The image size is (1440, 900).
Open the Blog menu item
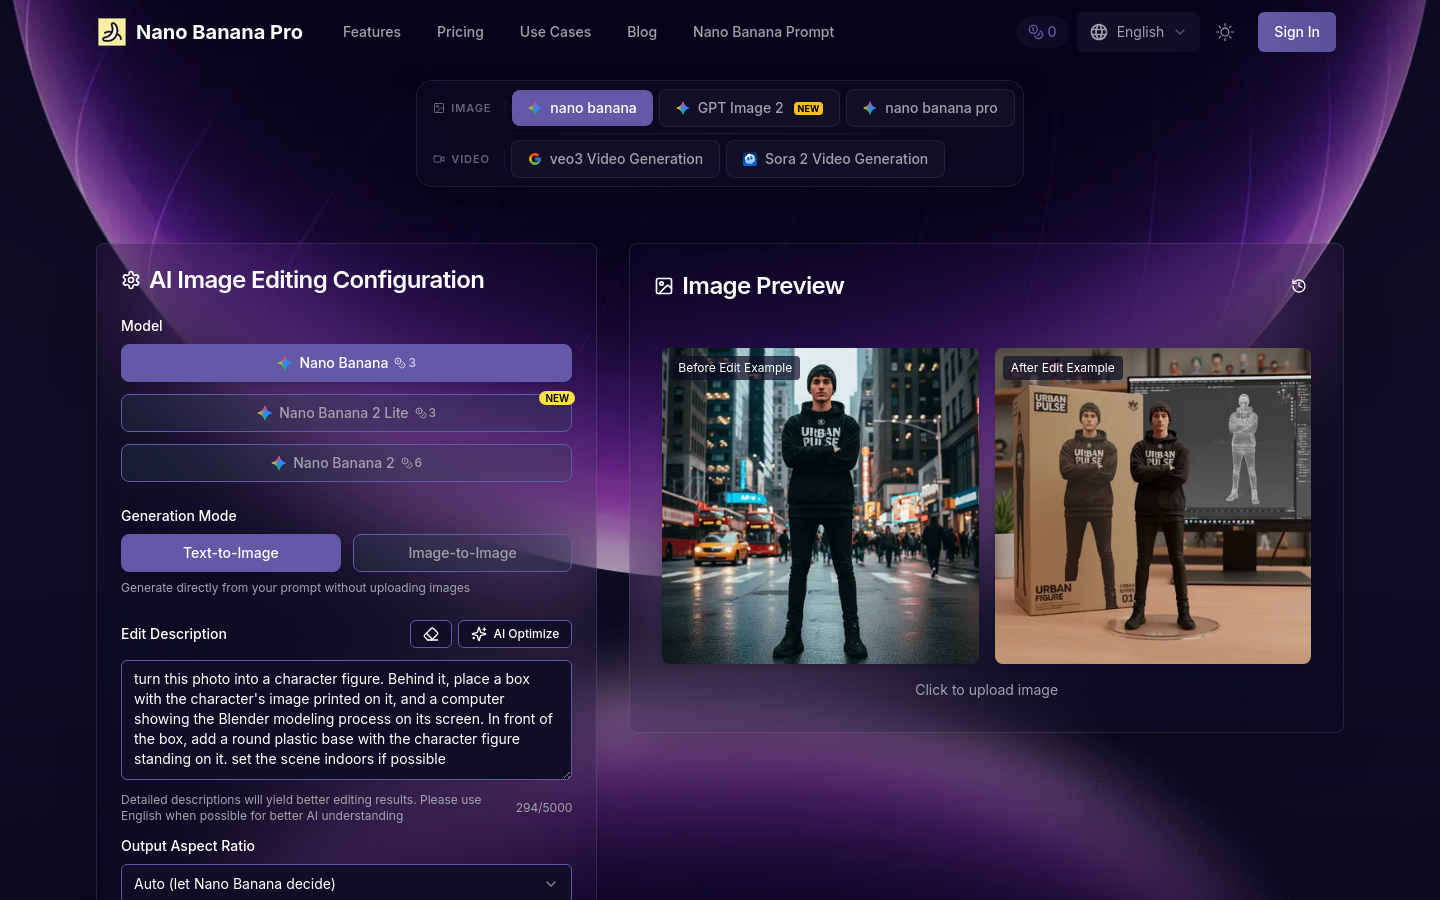pyautogui.click(x=642, y=32)
